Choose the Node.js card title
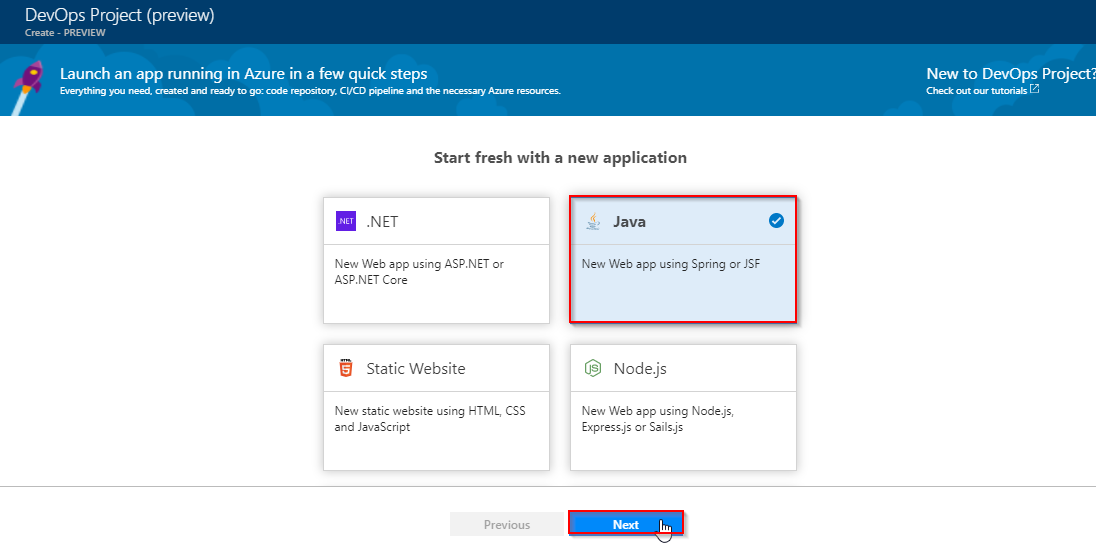 (x=640, y=368)
